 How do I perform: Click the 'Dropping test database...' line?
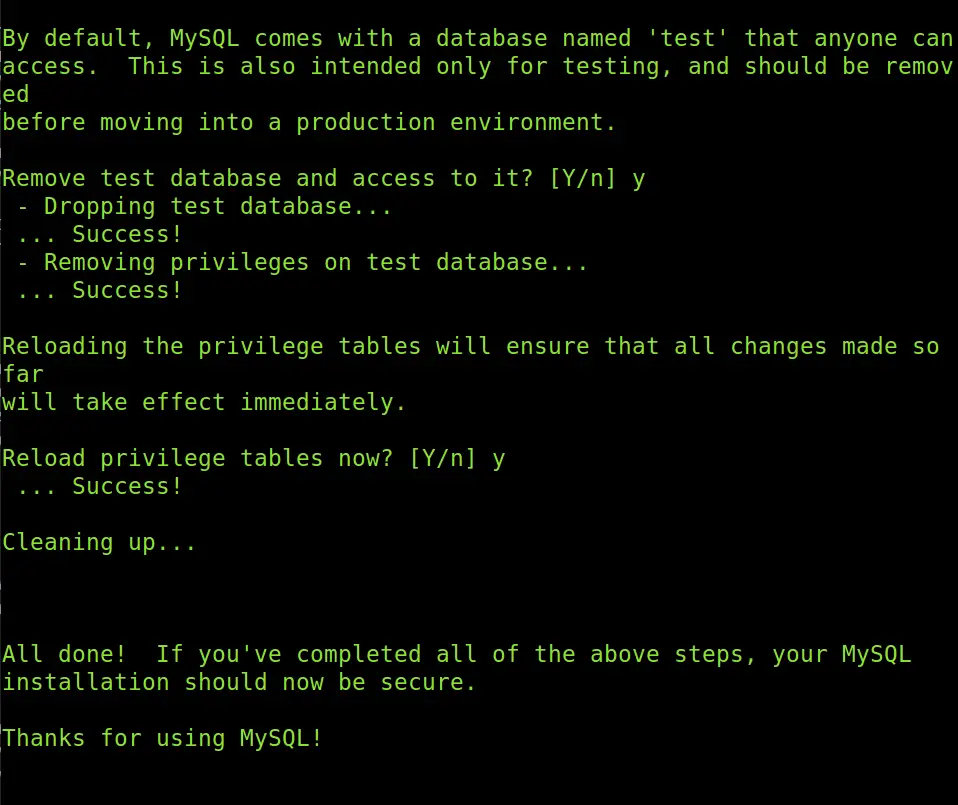point(205,206)
